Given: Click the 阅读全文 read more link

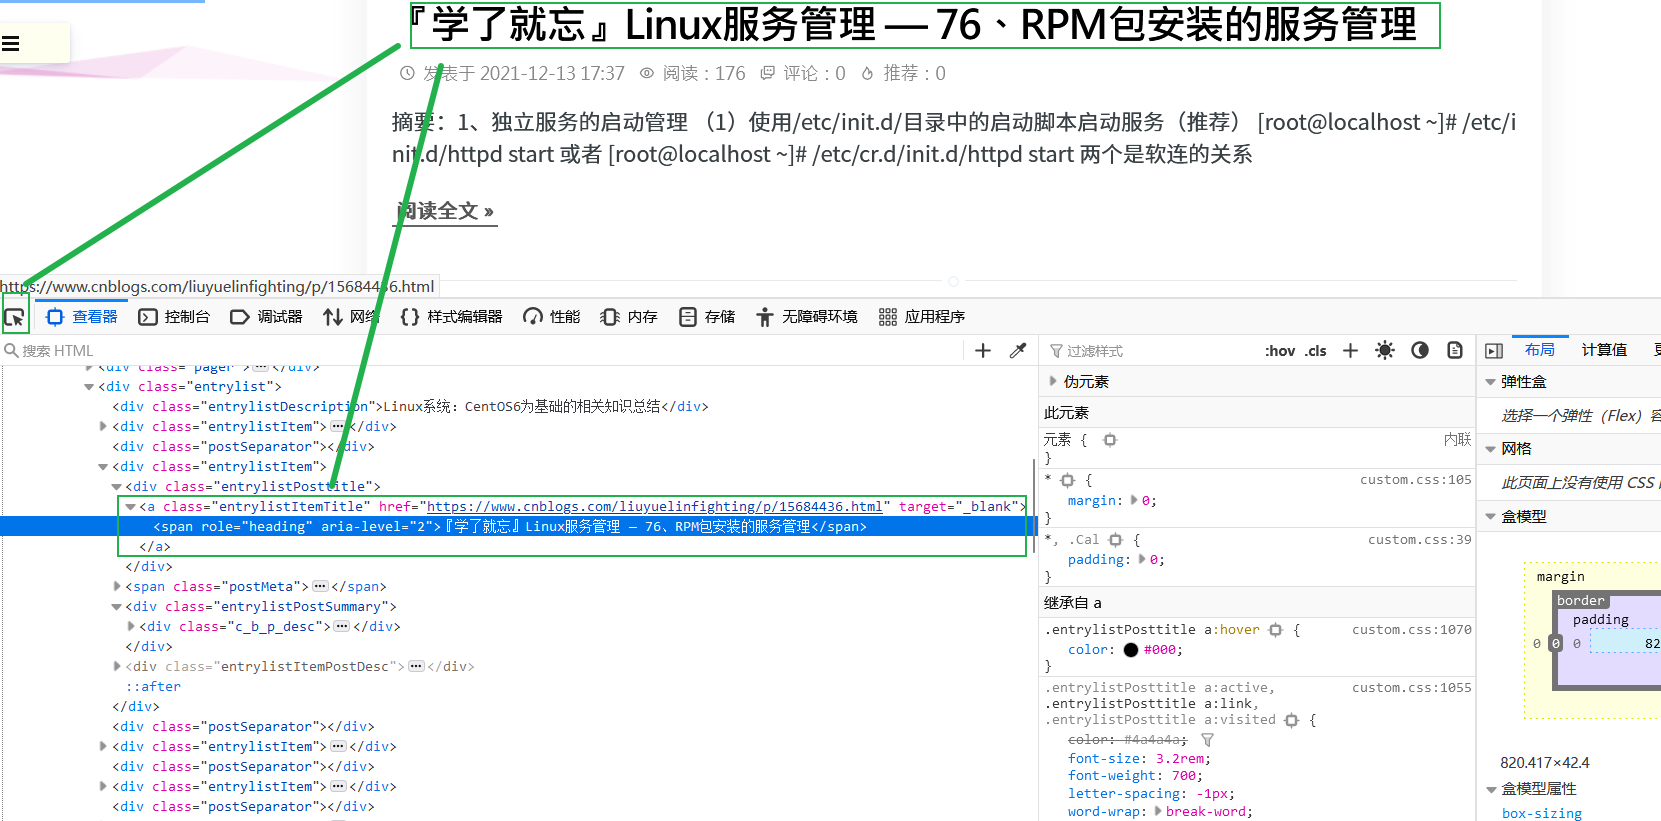Looking at the screenshot, I should tap(446, 211).
